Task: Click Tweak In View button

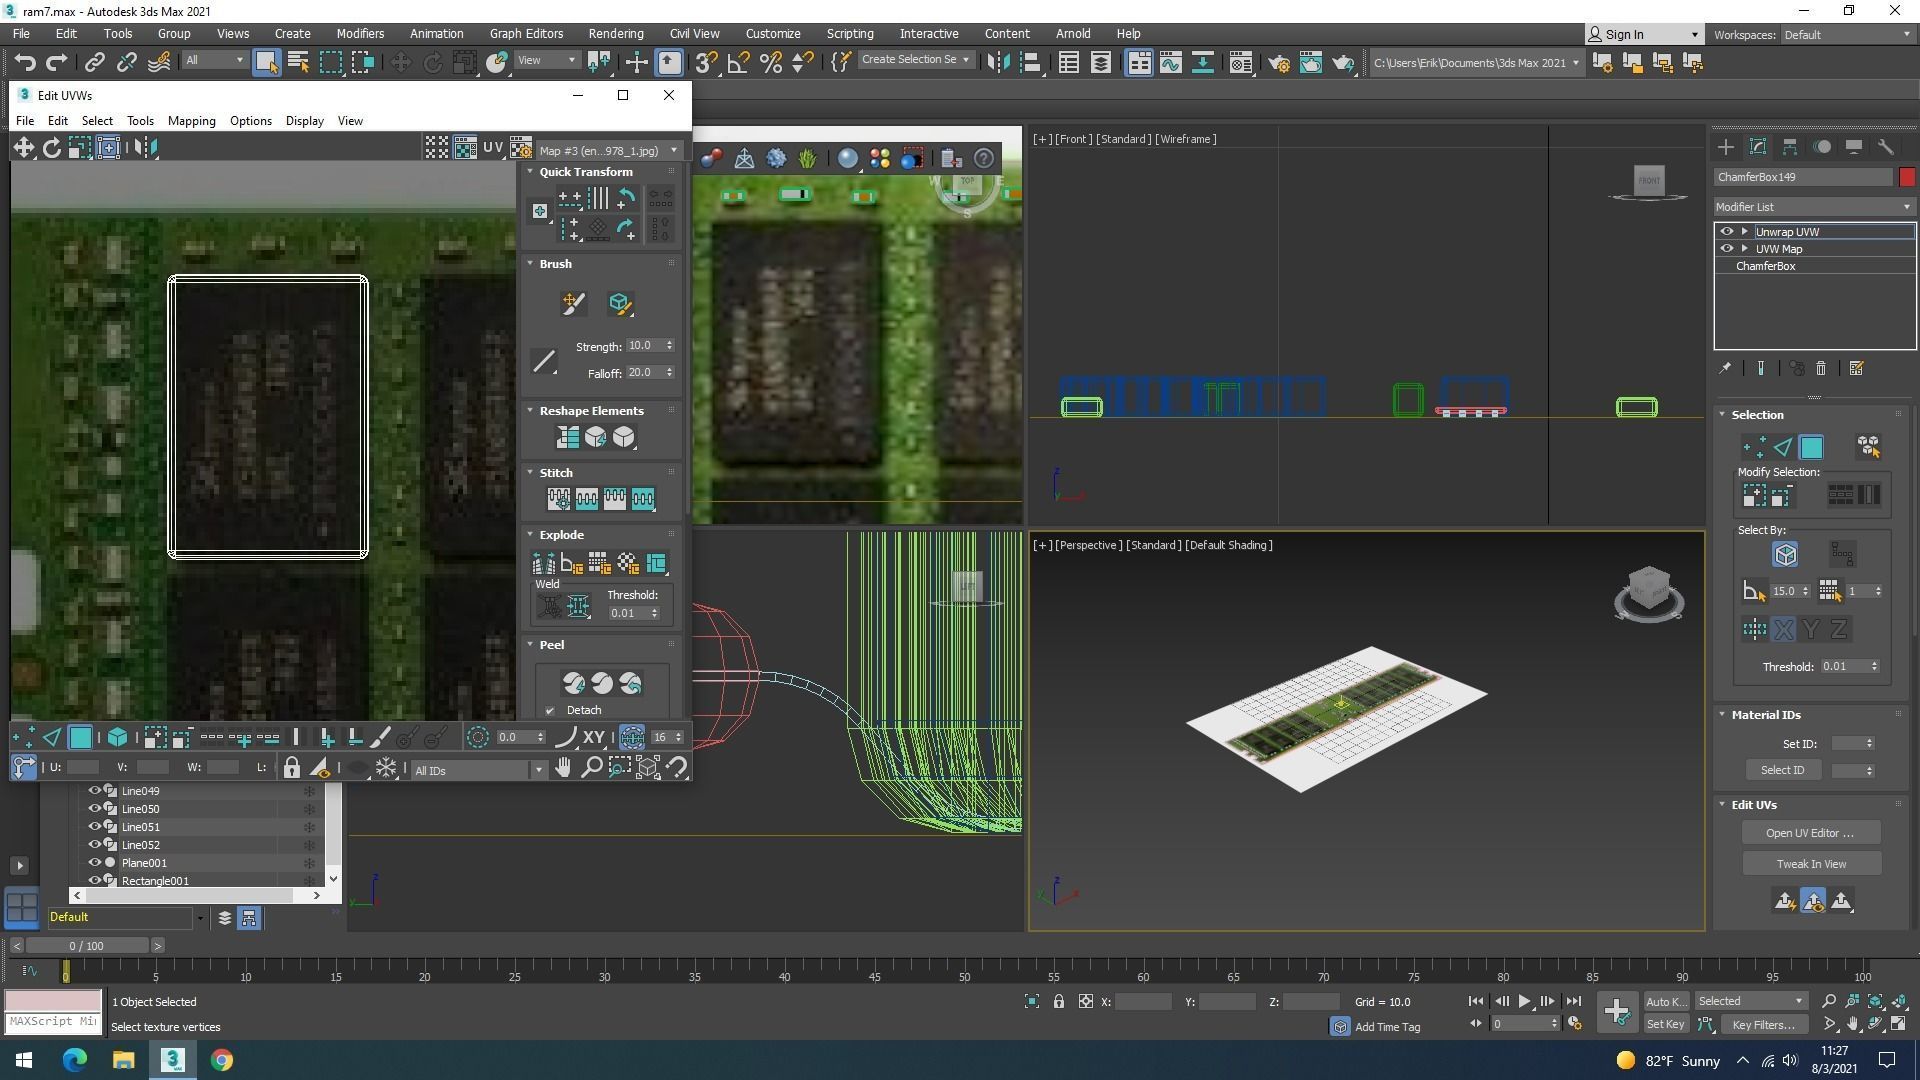Action: [1811, 864]
